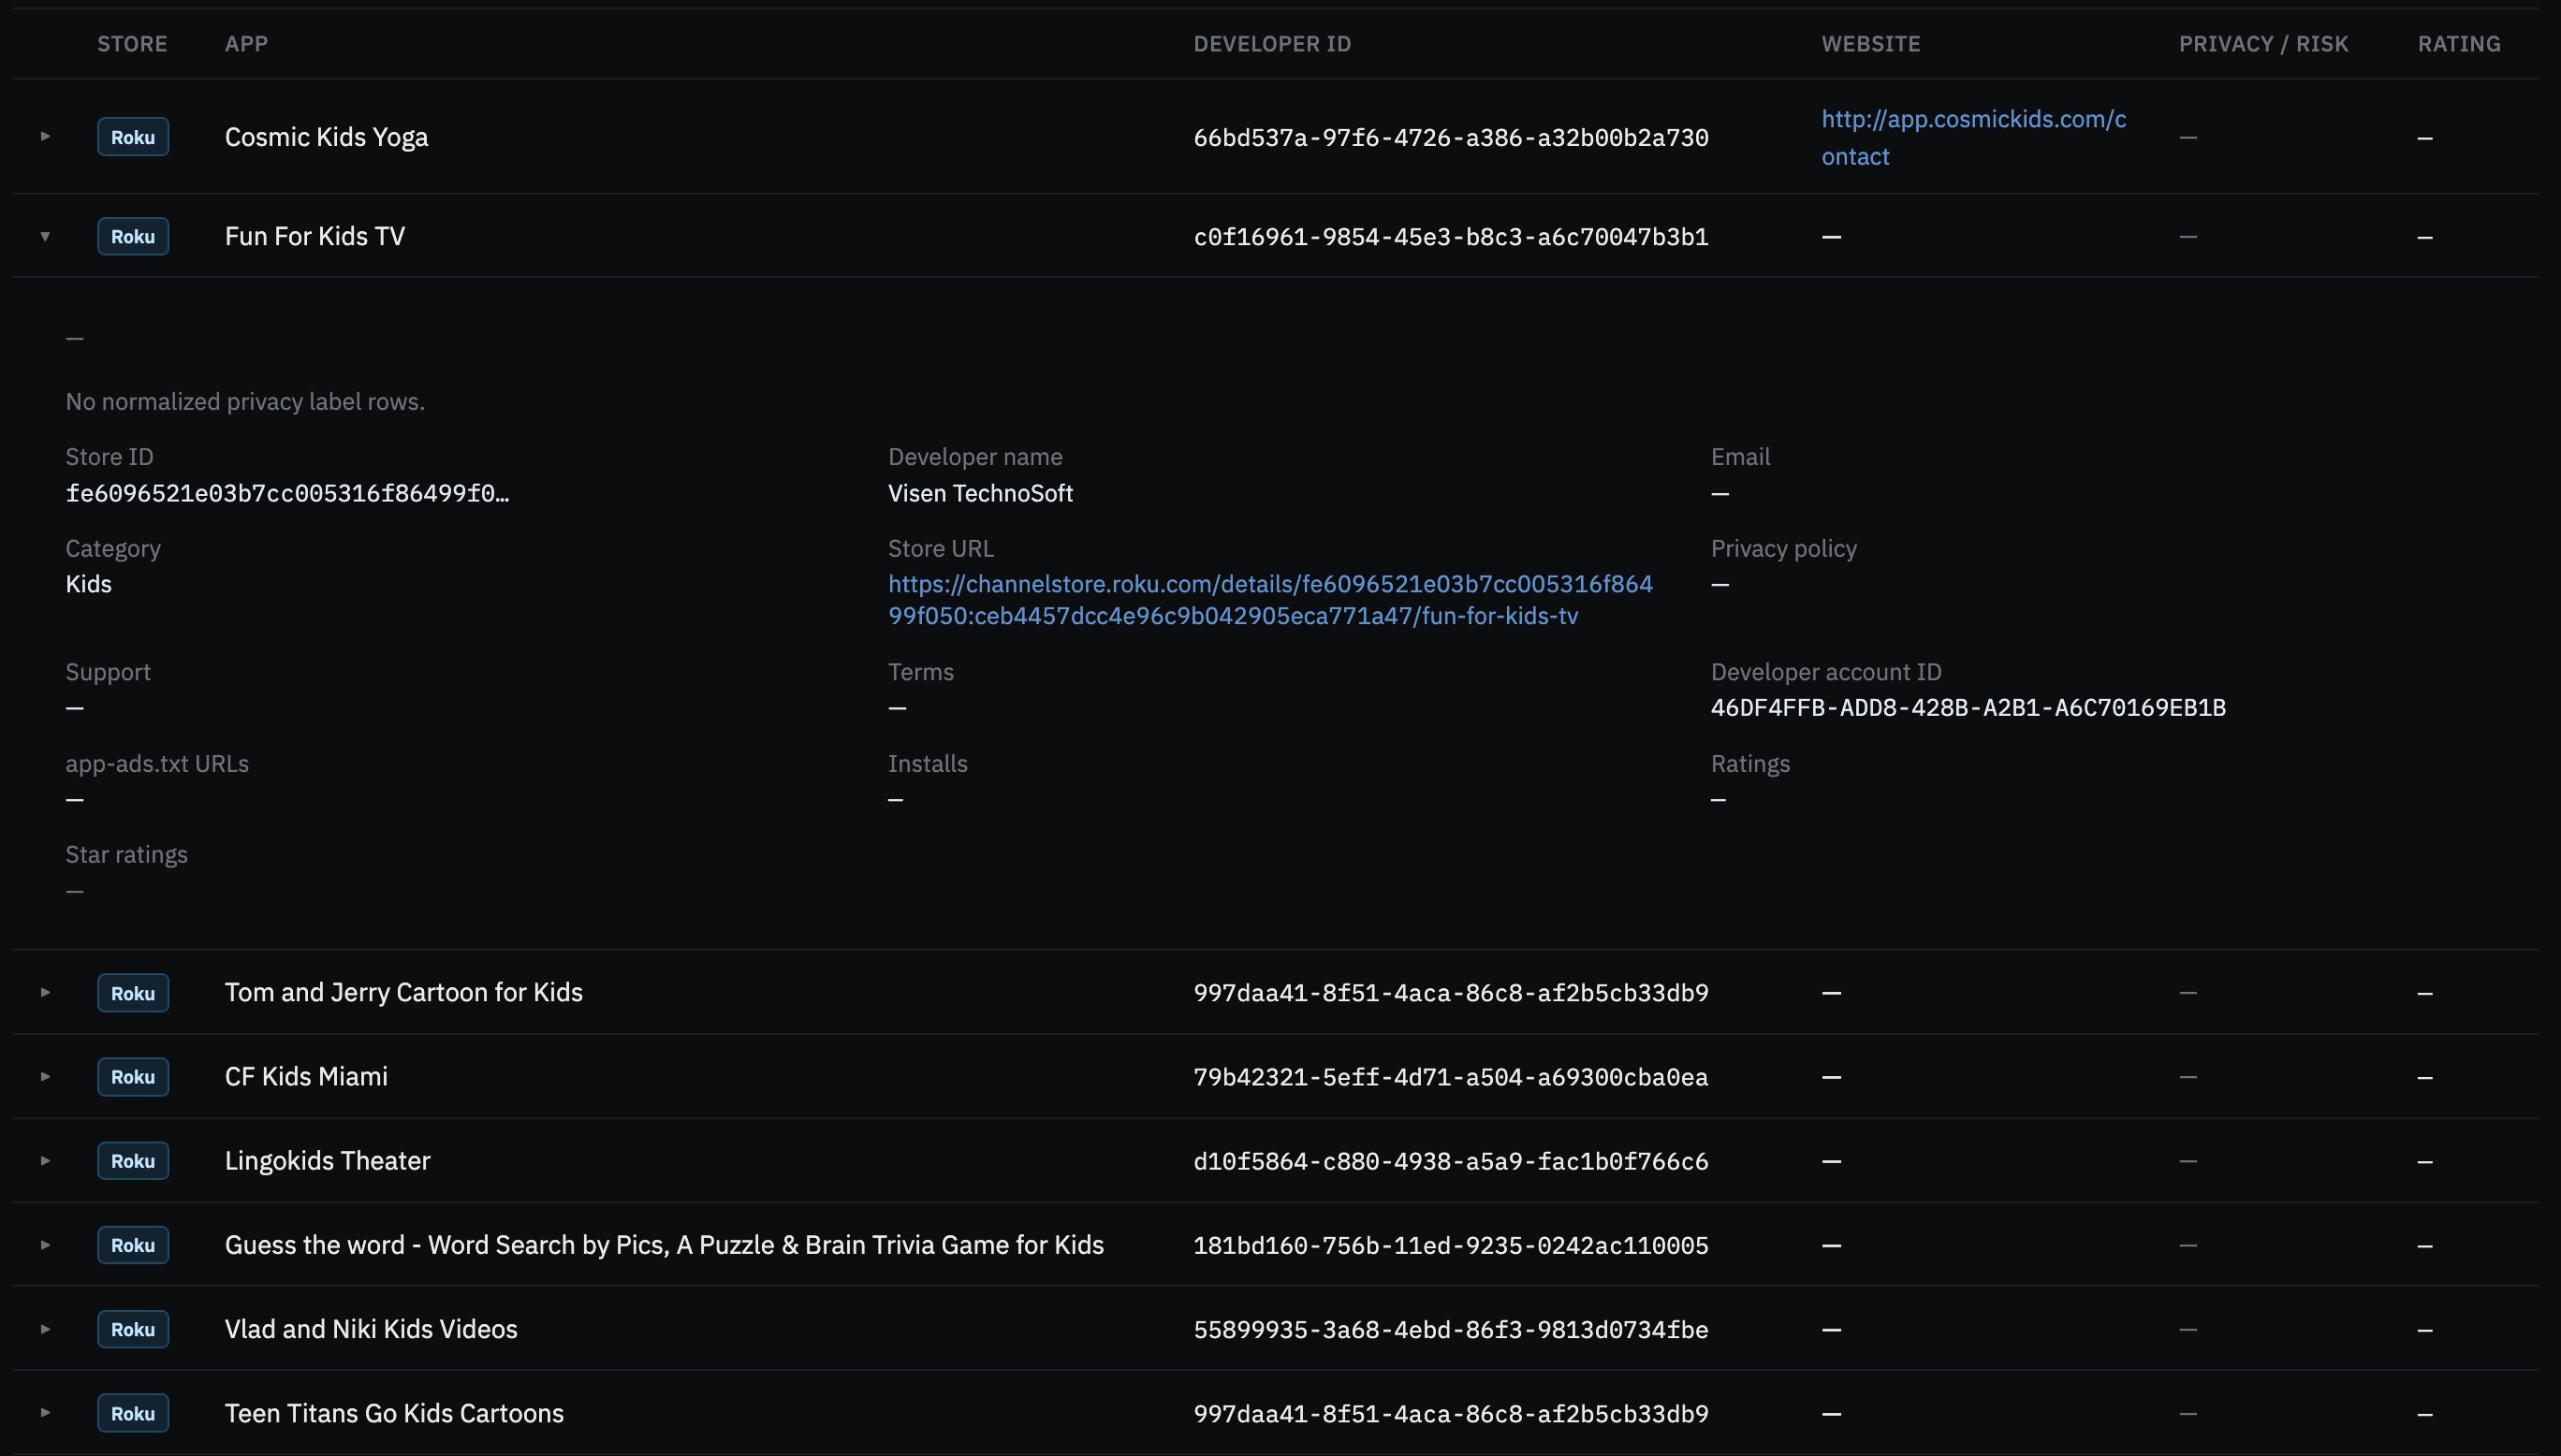The image size is (2561, 1456).
Task: Select the CF Kids Miami app name
Action: coord(306,1076)
